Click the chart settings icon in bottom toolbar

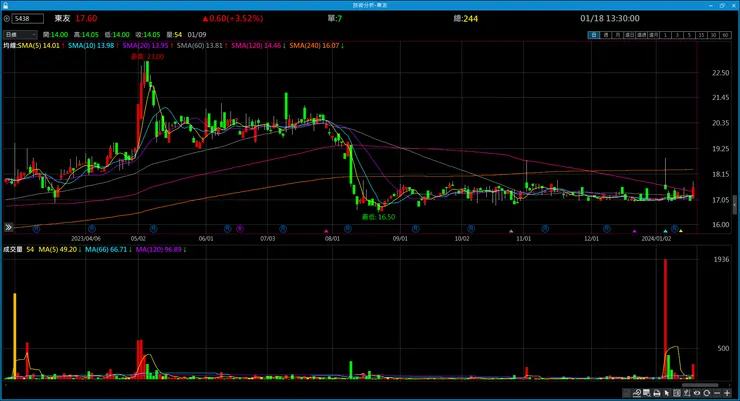click(627, 393)
